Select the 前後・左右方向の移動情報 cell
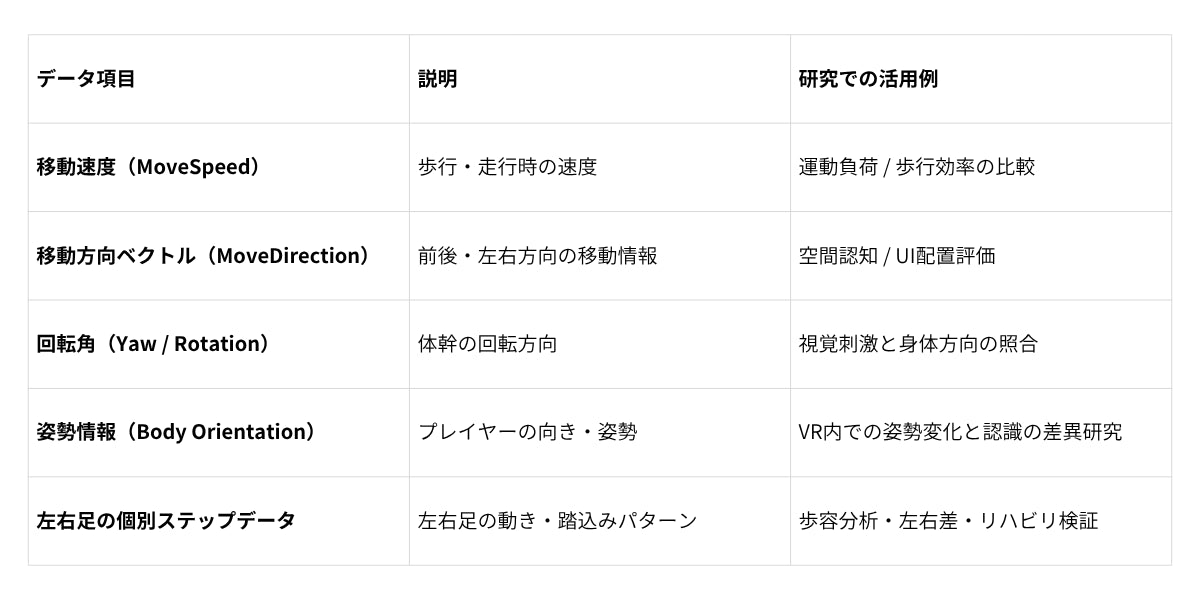Screen dimensions: 1200x600 (537, 255)
